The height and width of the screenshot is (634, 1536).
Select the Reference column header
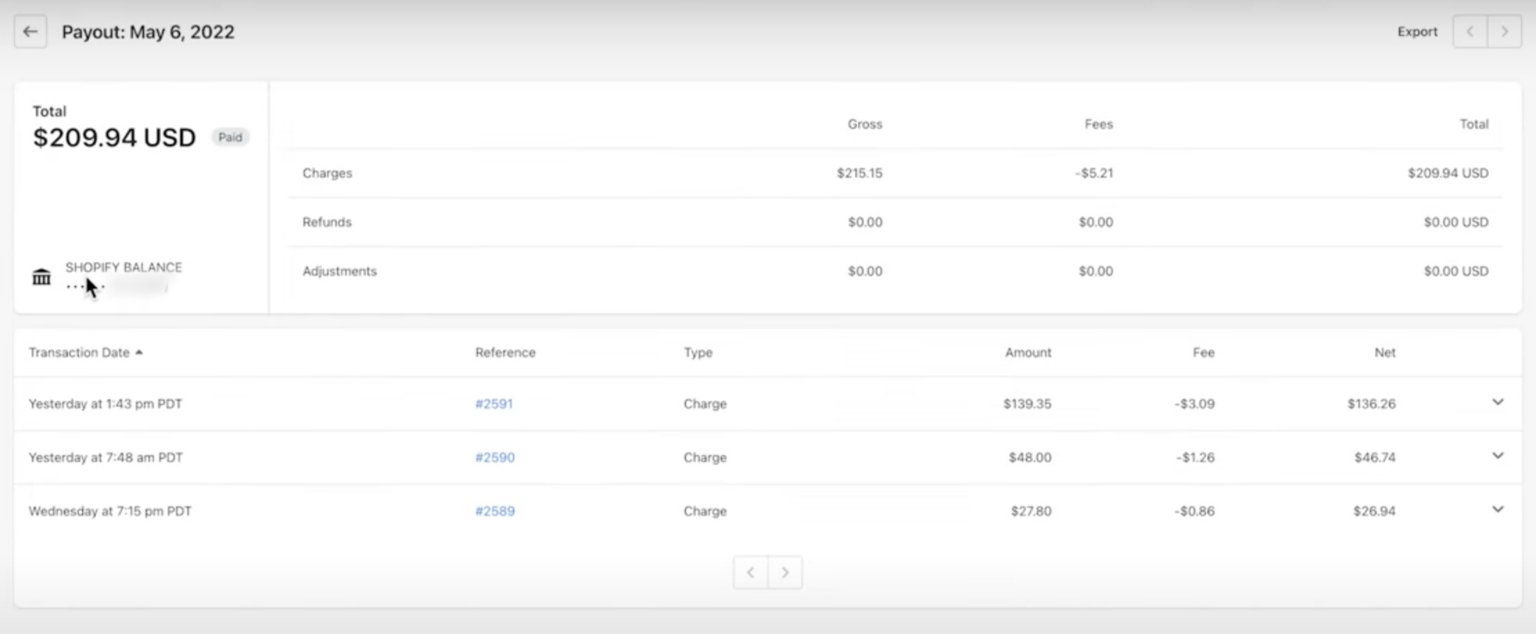(x=505, y=352)
